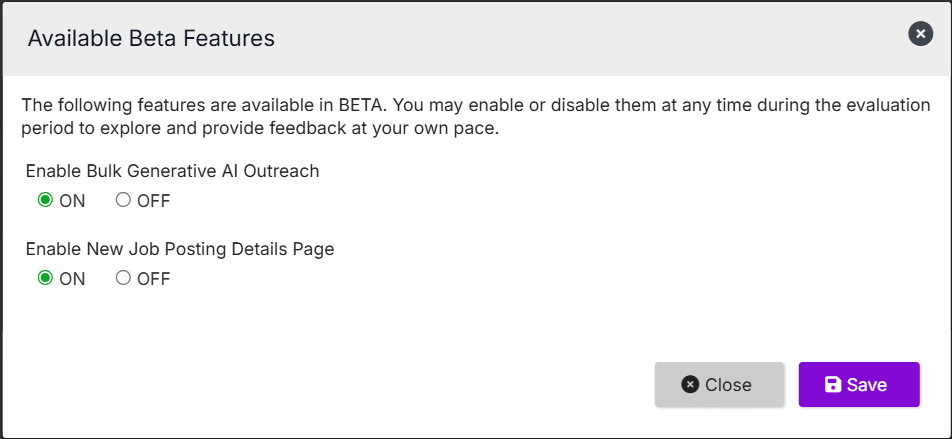Turn OFF Bulk Generative AI Outreach radio
The width and height of the screenshot is (952, 439).
[123, 200]
